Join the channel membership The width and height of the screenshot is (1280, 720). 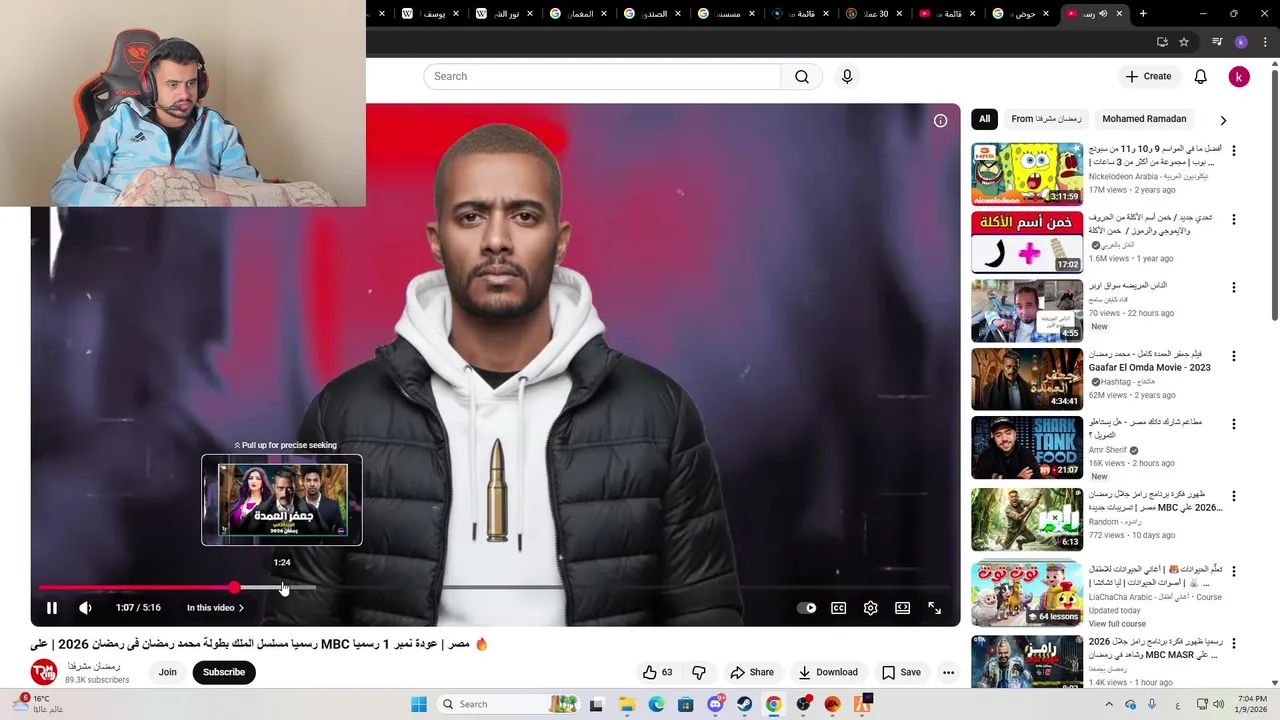168,672
